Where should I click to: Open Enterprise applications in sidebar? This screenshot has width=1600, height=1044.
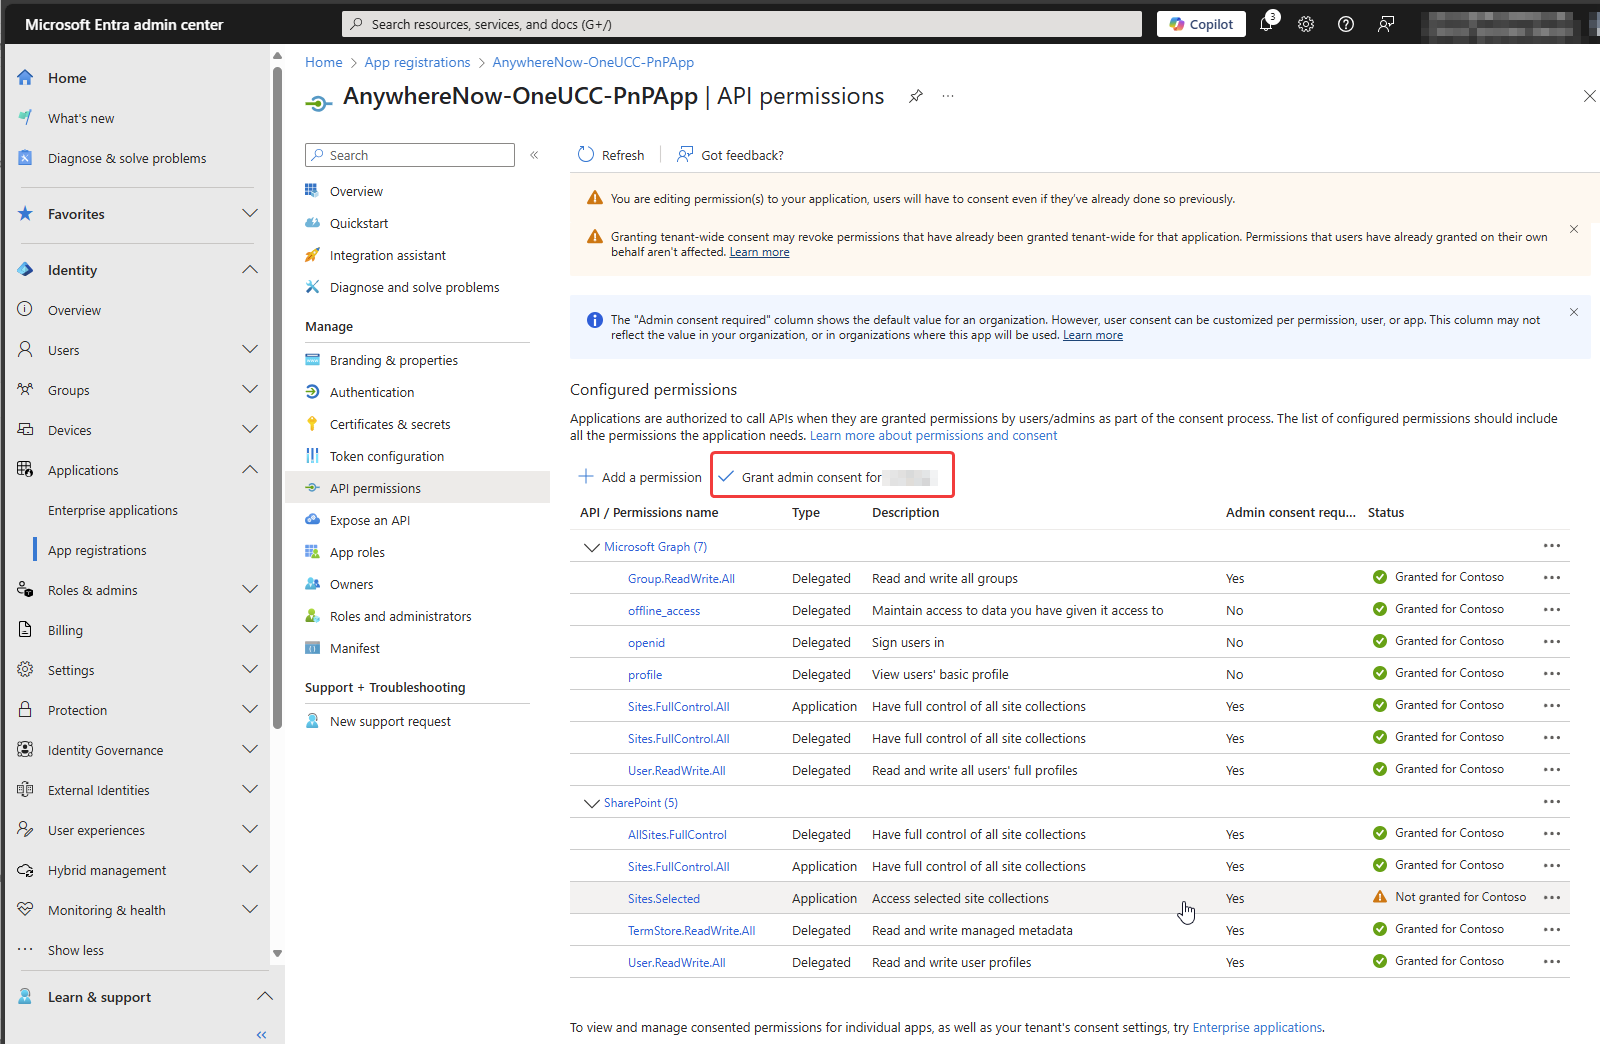(113, 510)
